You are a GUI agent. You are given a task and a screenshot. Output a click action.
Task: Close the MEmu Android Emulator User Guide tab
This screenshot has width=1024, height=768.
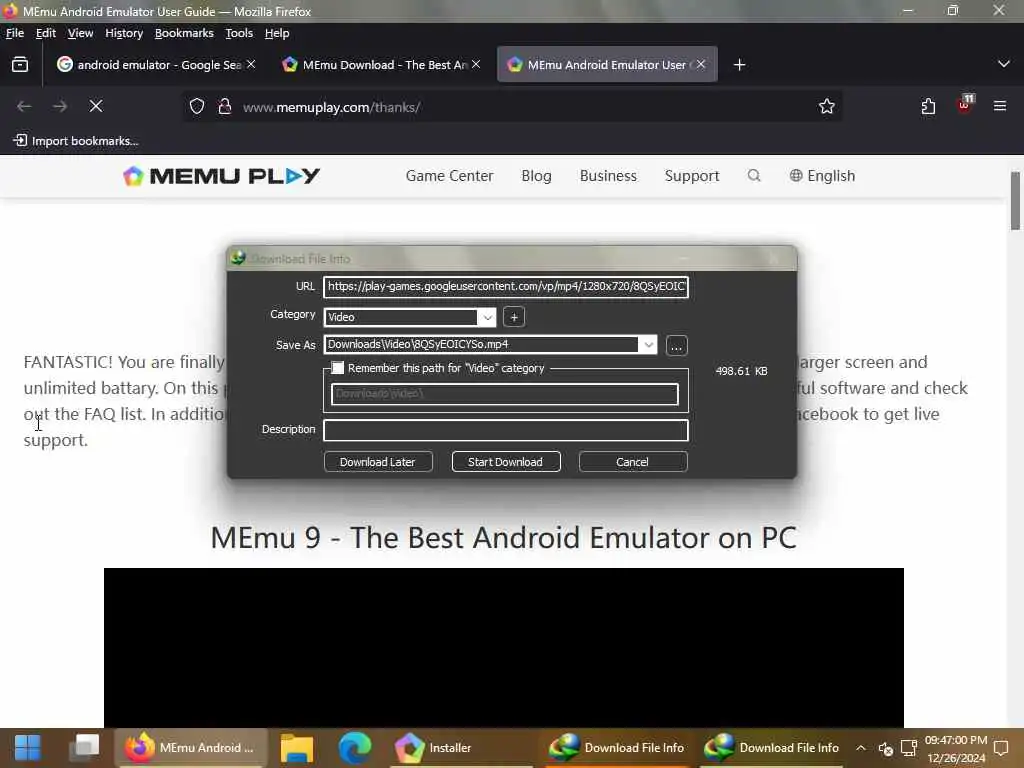[x=701, y=64]
